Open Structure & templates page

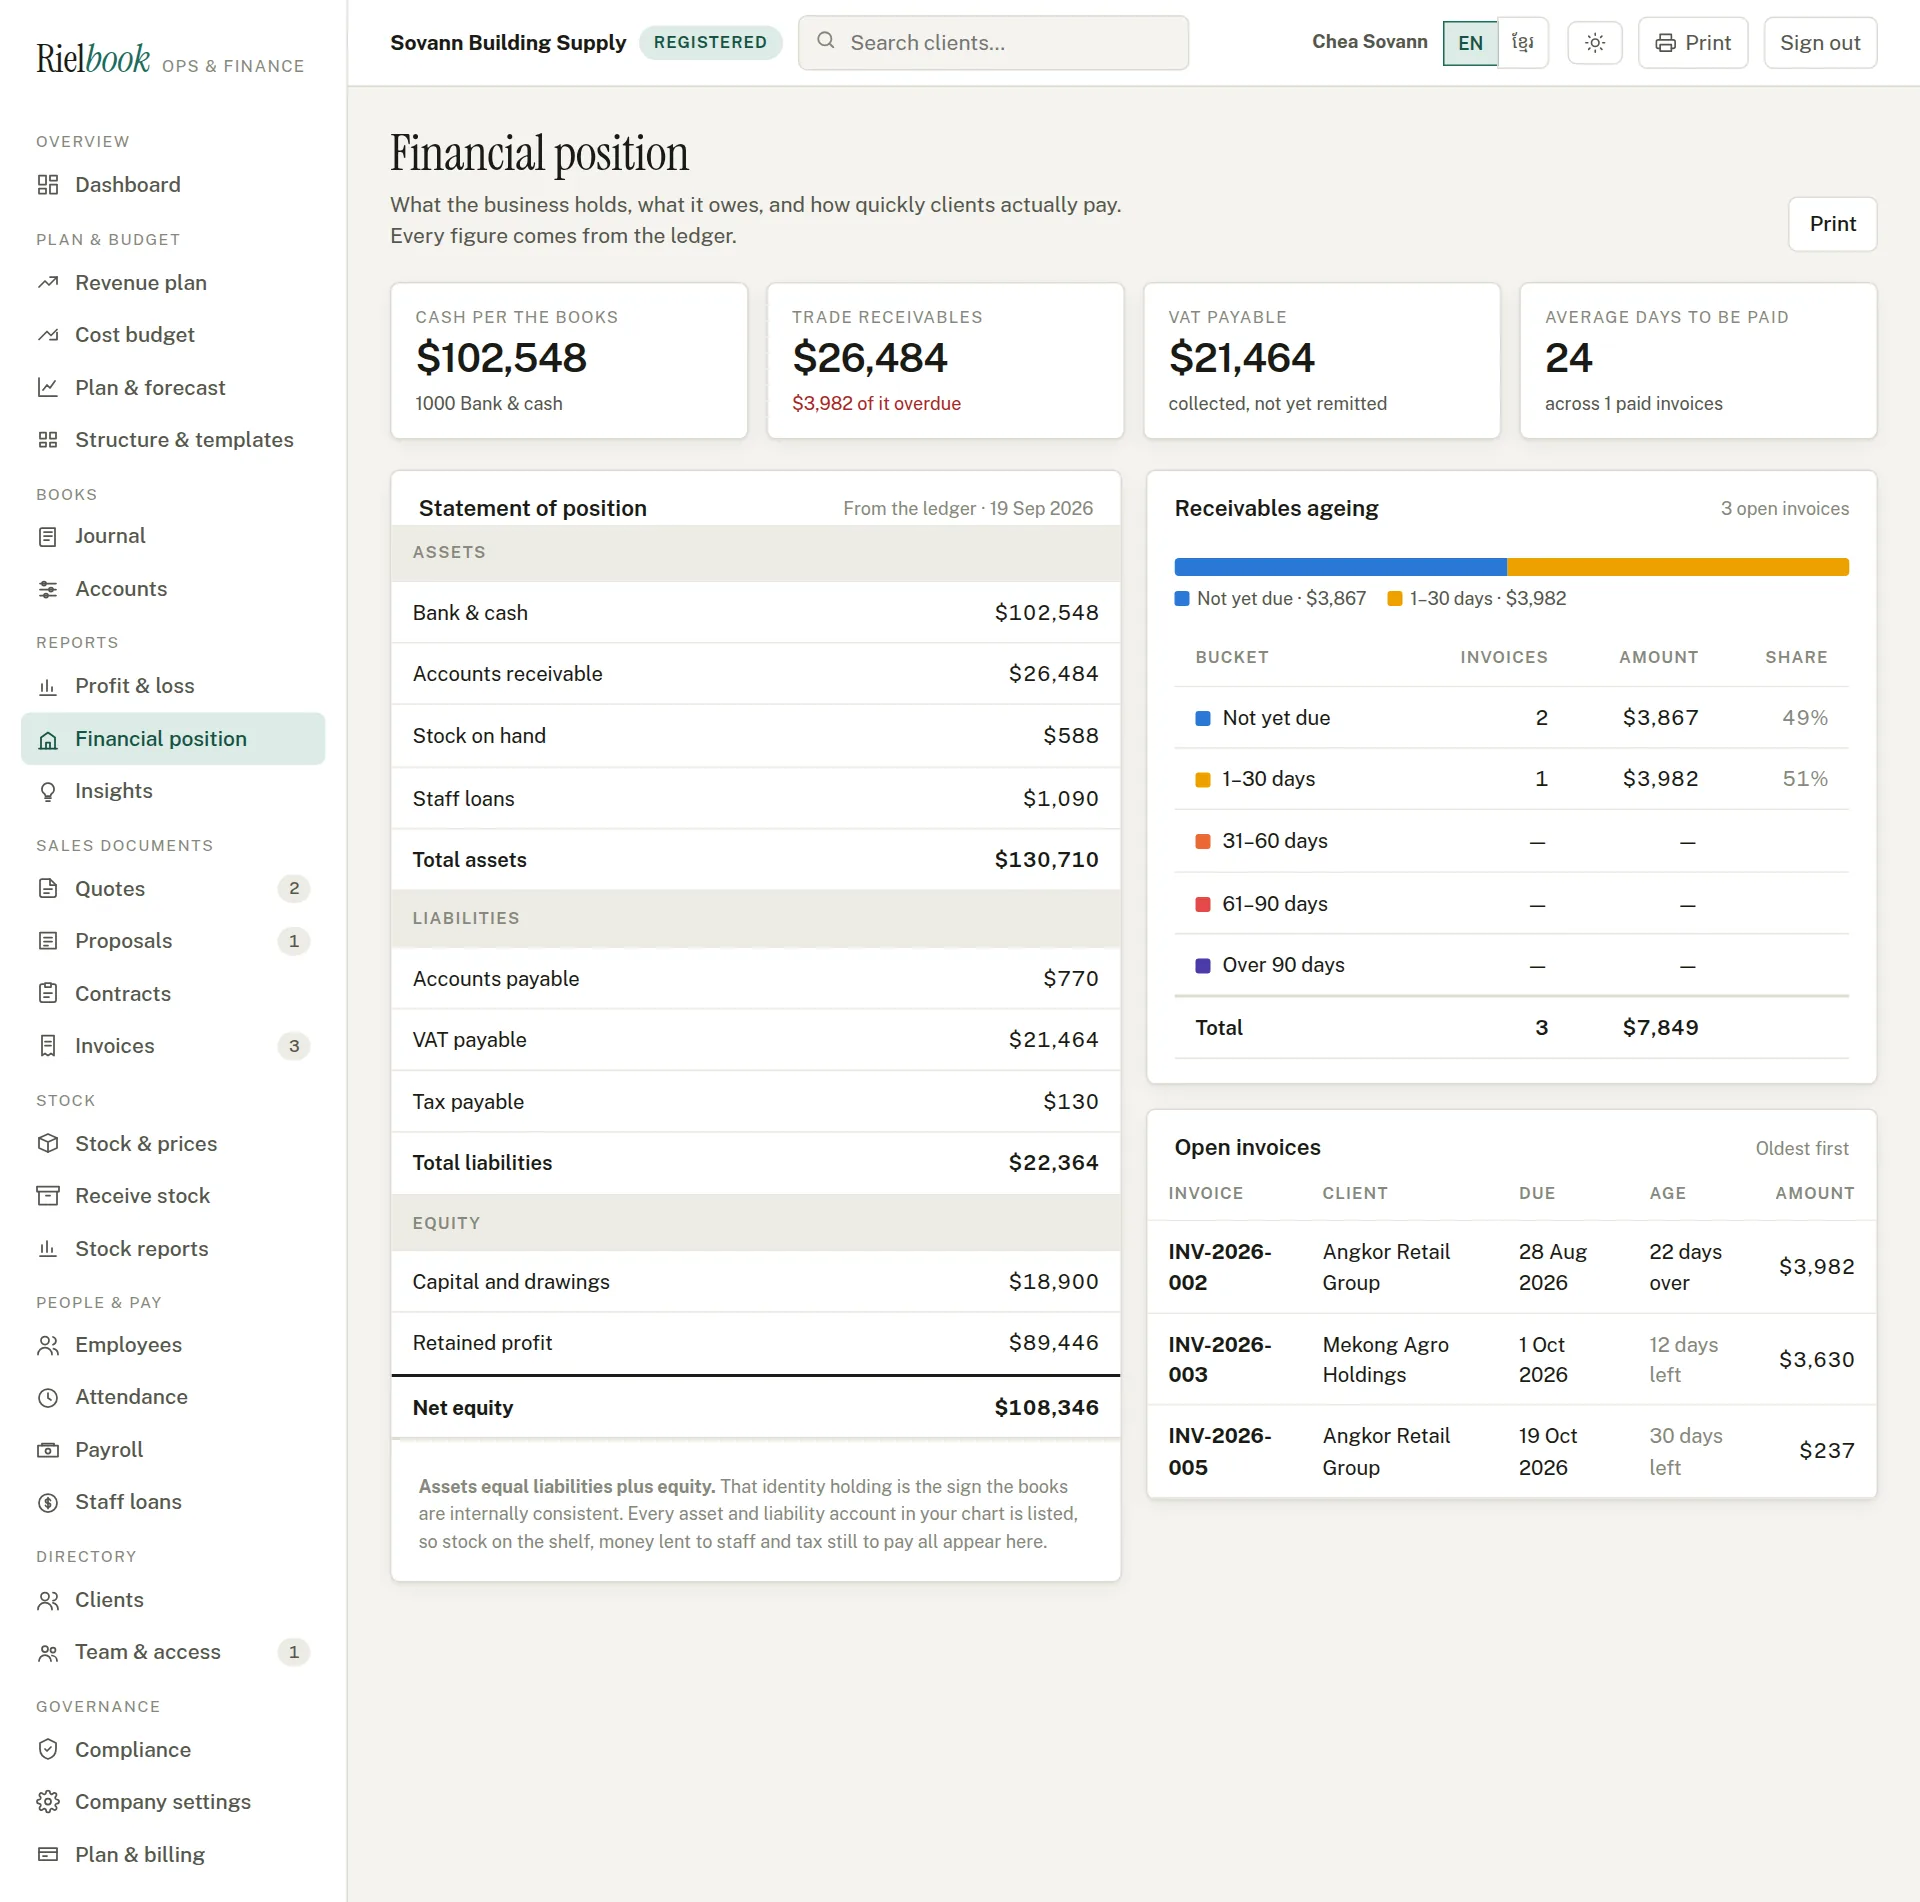coord(172,440)
